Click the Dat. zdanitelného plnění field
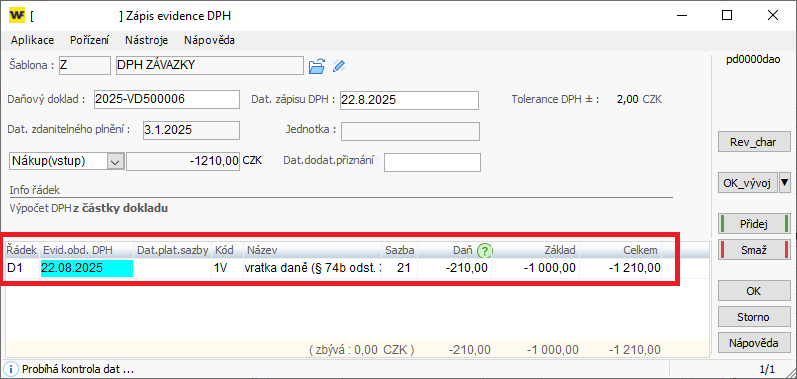Screen dimensions: 797x379 pyautogui.click(x=191, y=130)
